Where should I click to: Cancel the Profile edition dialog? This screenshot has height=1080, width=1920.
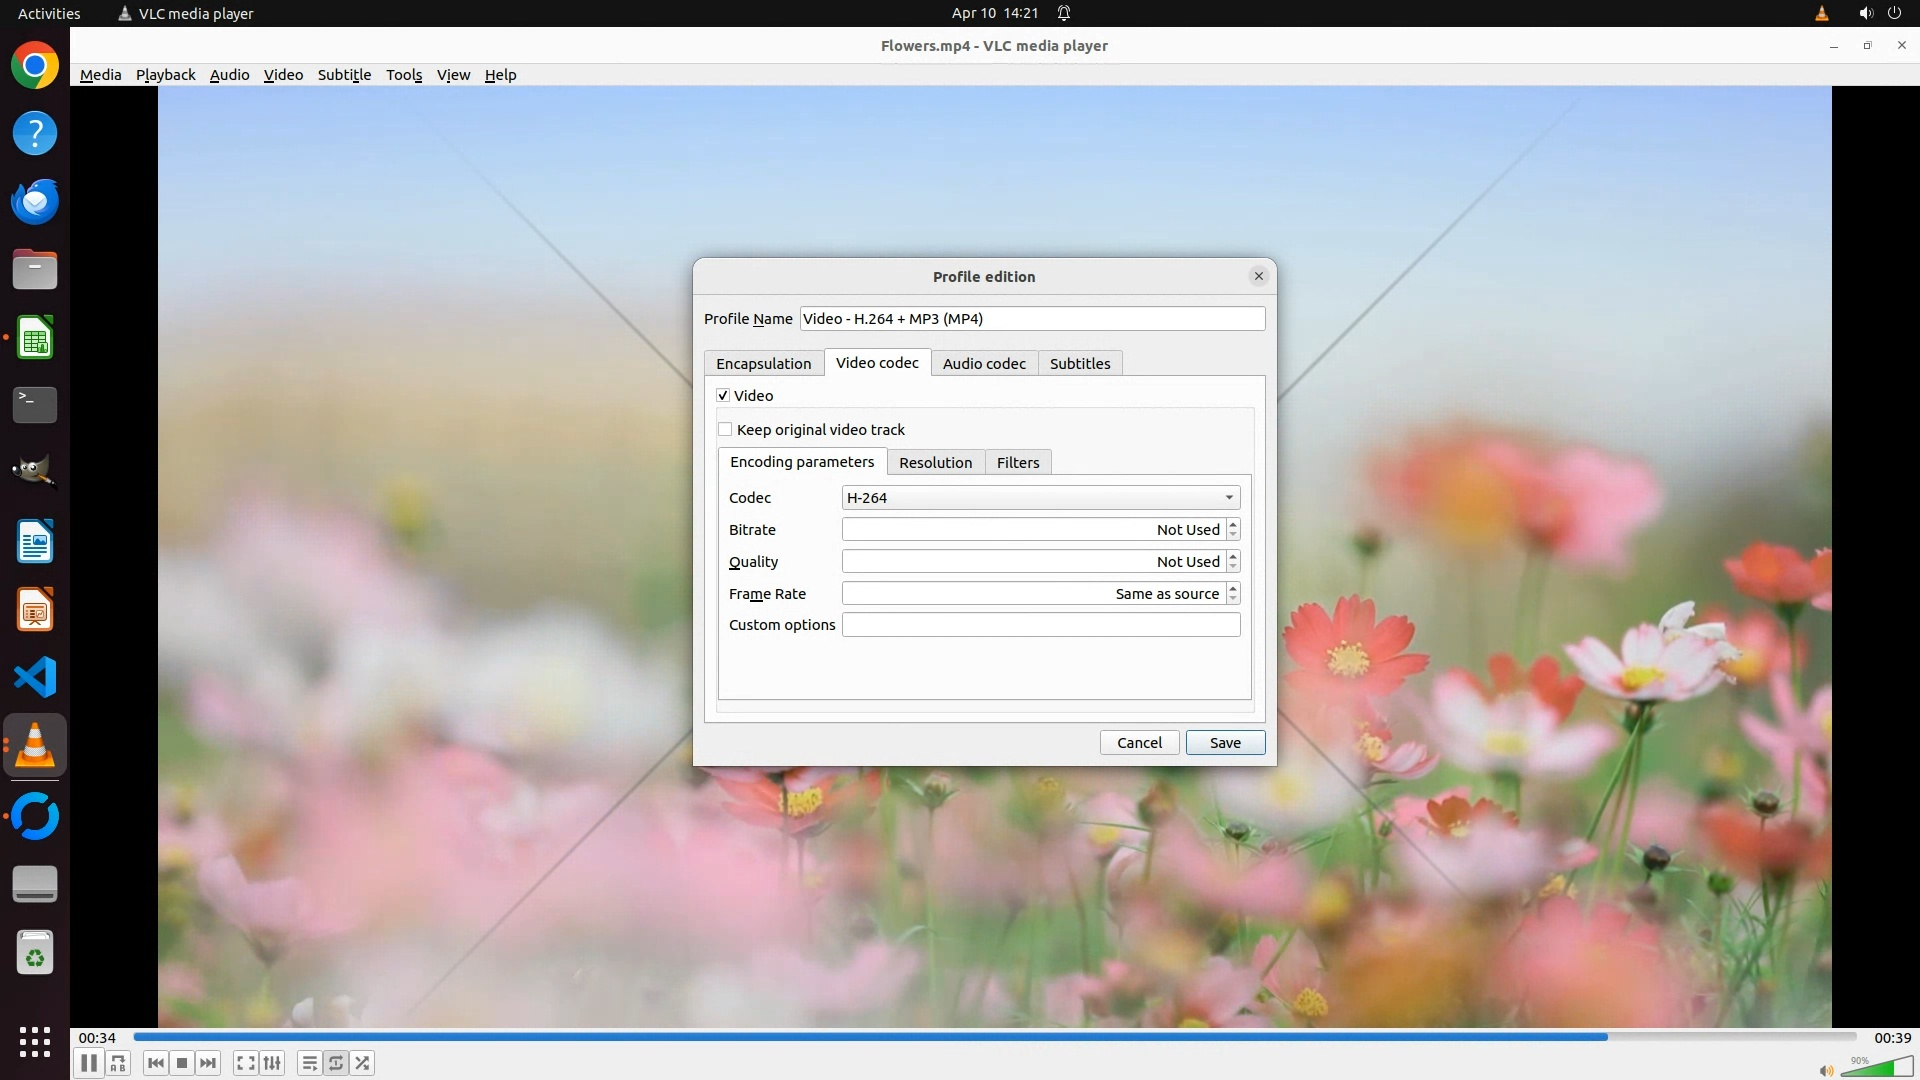point(1139,743)
